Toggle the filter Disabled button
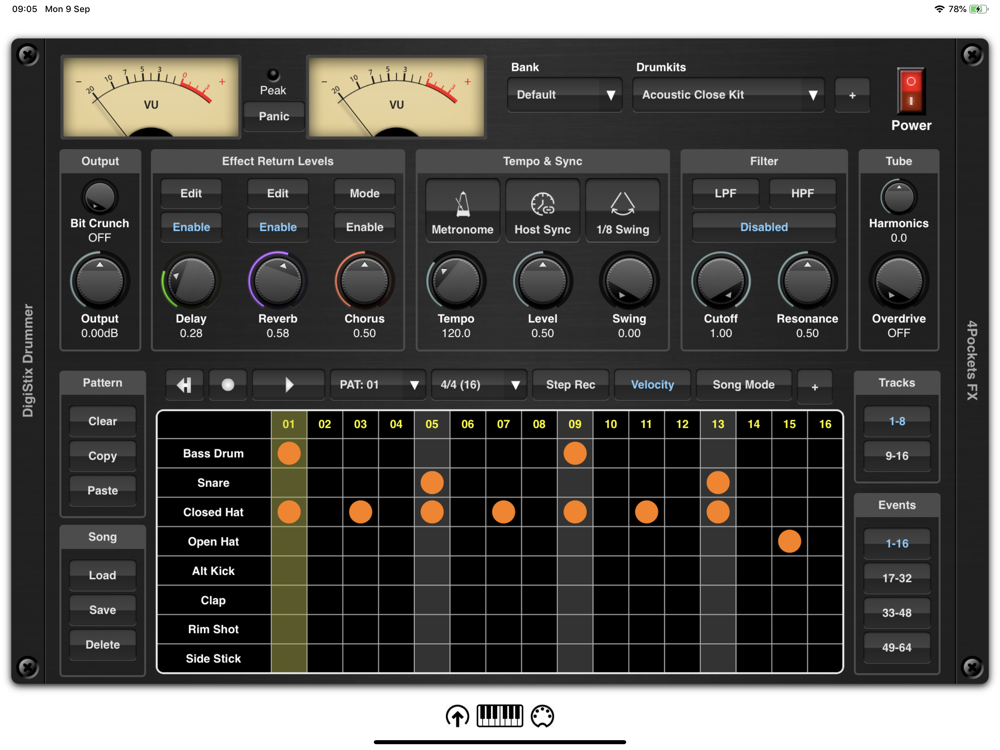 (x=764, y=227)
